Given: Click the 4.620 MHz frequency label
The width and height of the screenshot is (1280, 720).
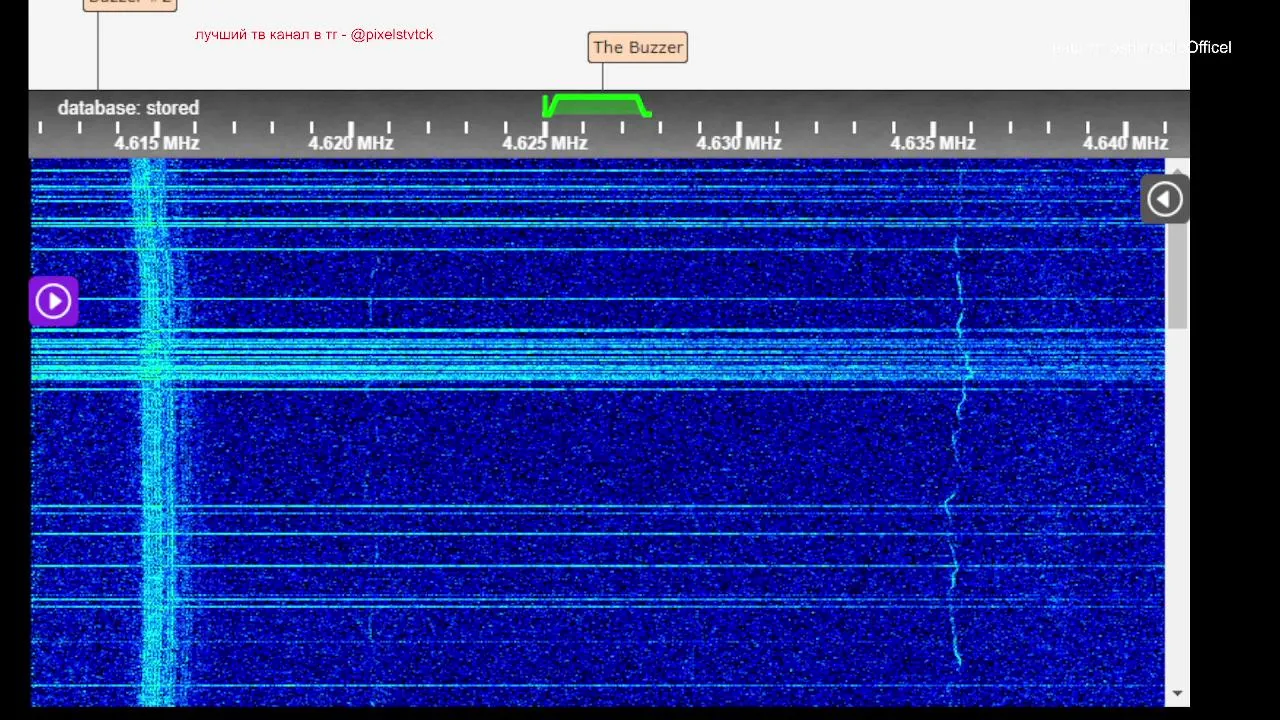Looking at the screenshot, I should click(351, 143).
